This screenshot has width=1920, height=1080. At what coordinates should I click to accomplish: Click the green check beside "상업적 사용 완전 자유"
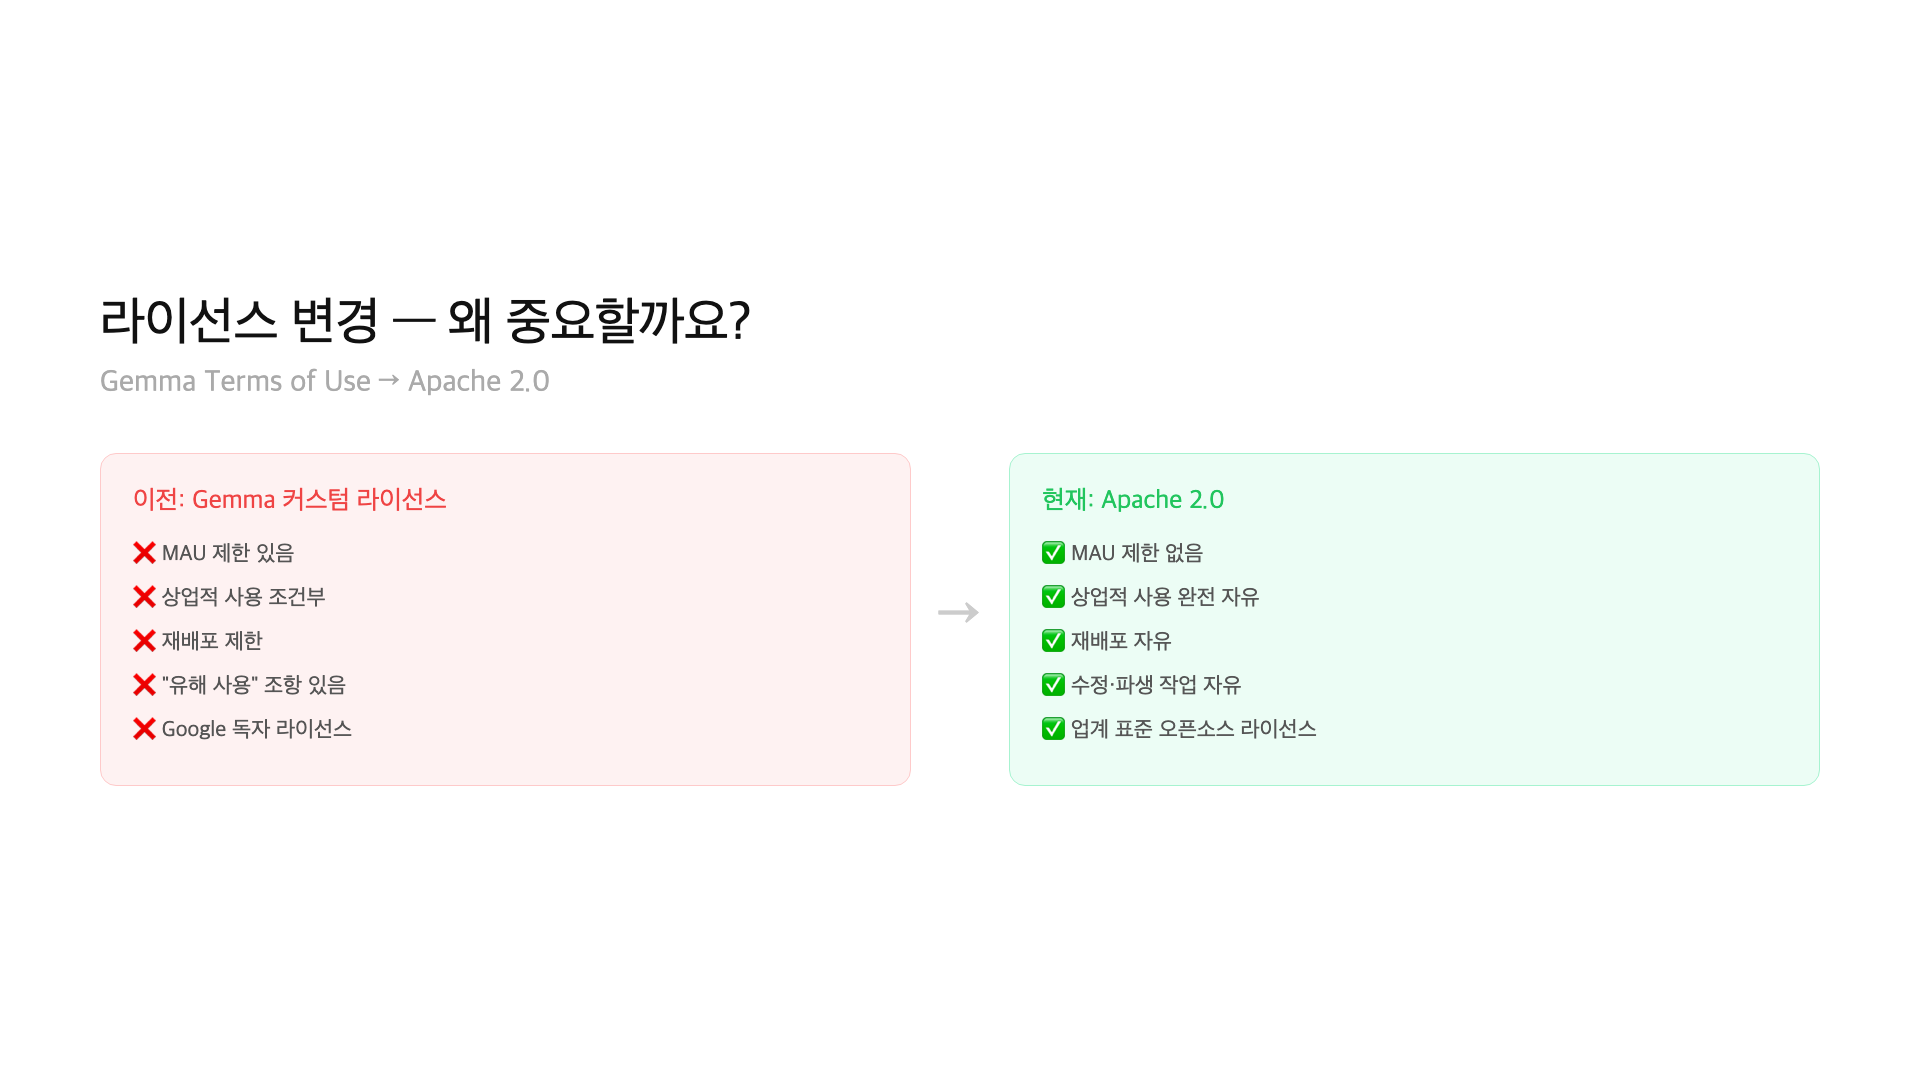pyautogui.click(x=1053, y=597)
